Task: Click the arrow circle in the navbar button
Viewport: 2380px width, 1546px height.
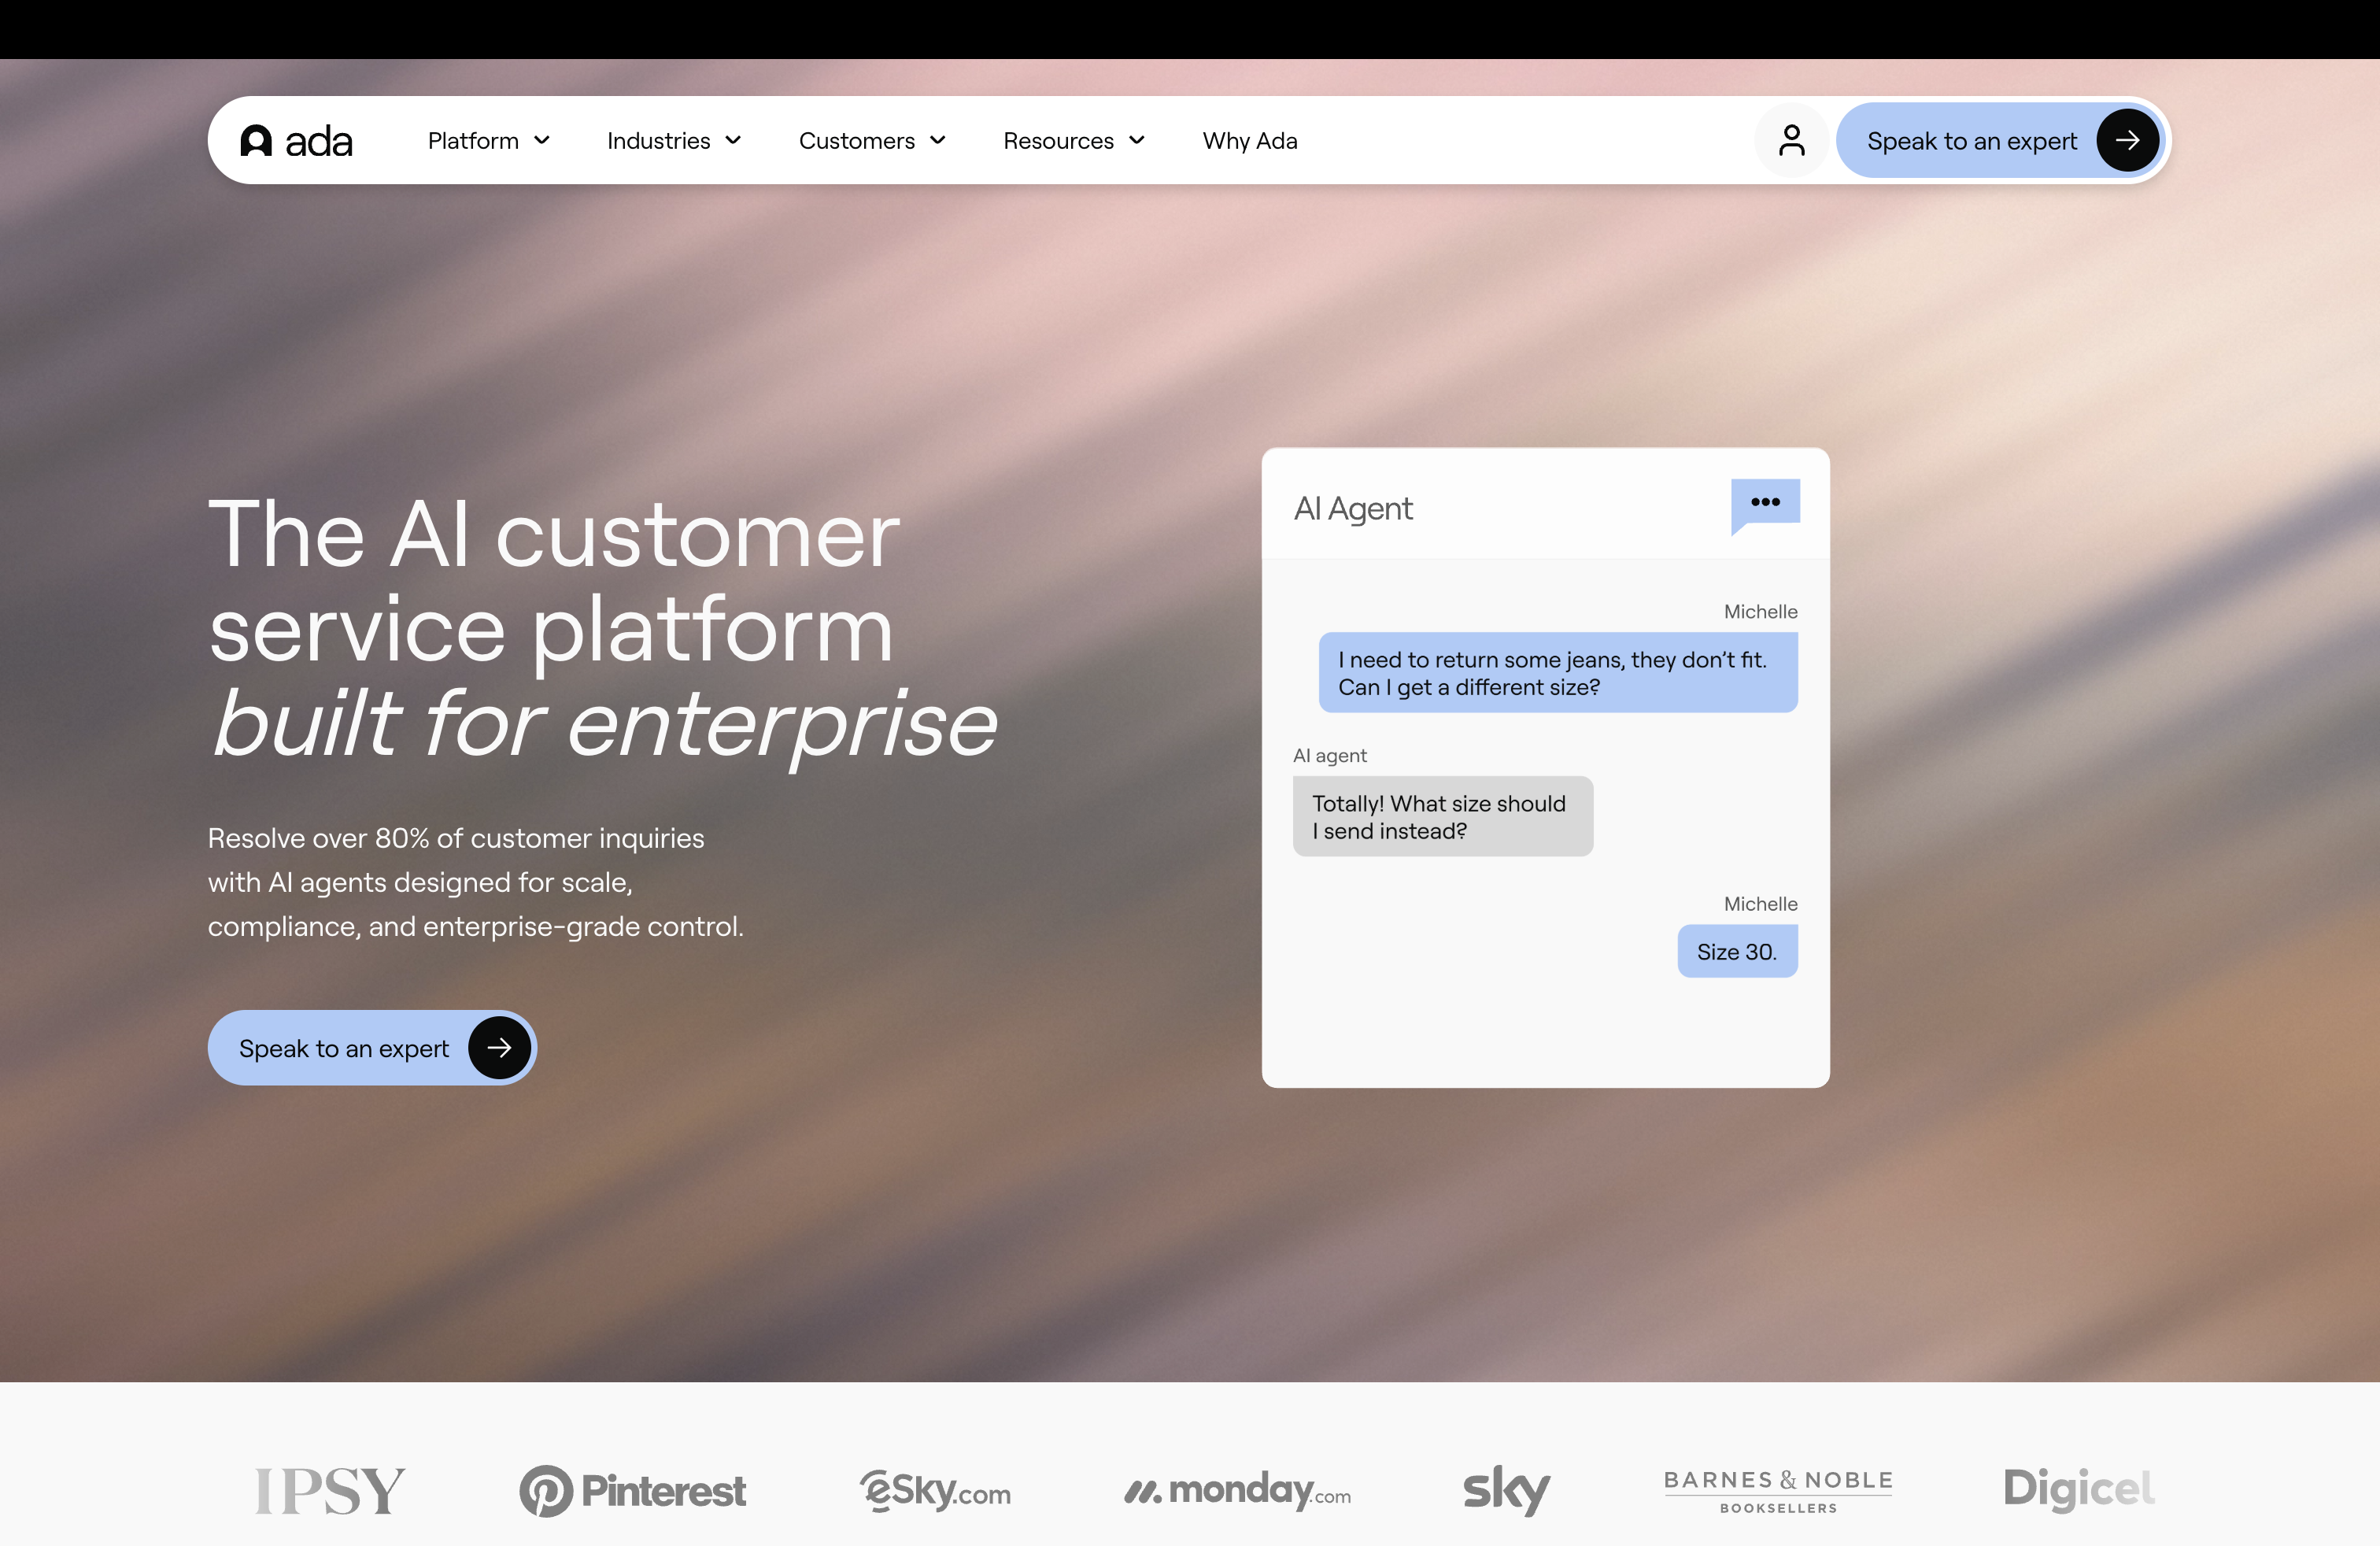Action: (x=2127, y=140)
